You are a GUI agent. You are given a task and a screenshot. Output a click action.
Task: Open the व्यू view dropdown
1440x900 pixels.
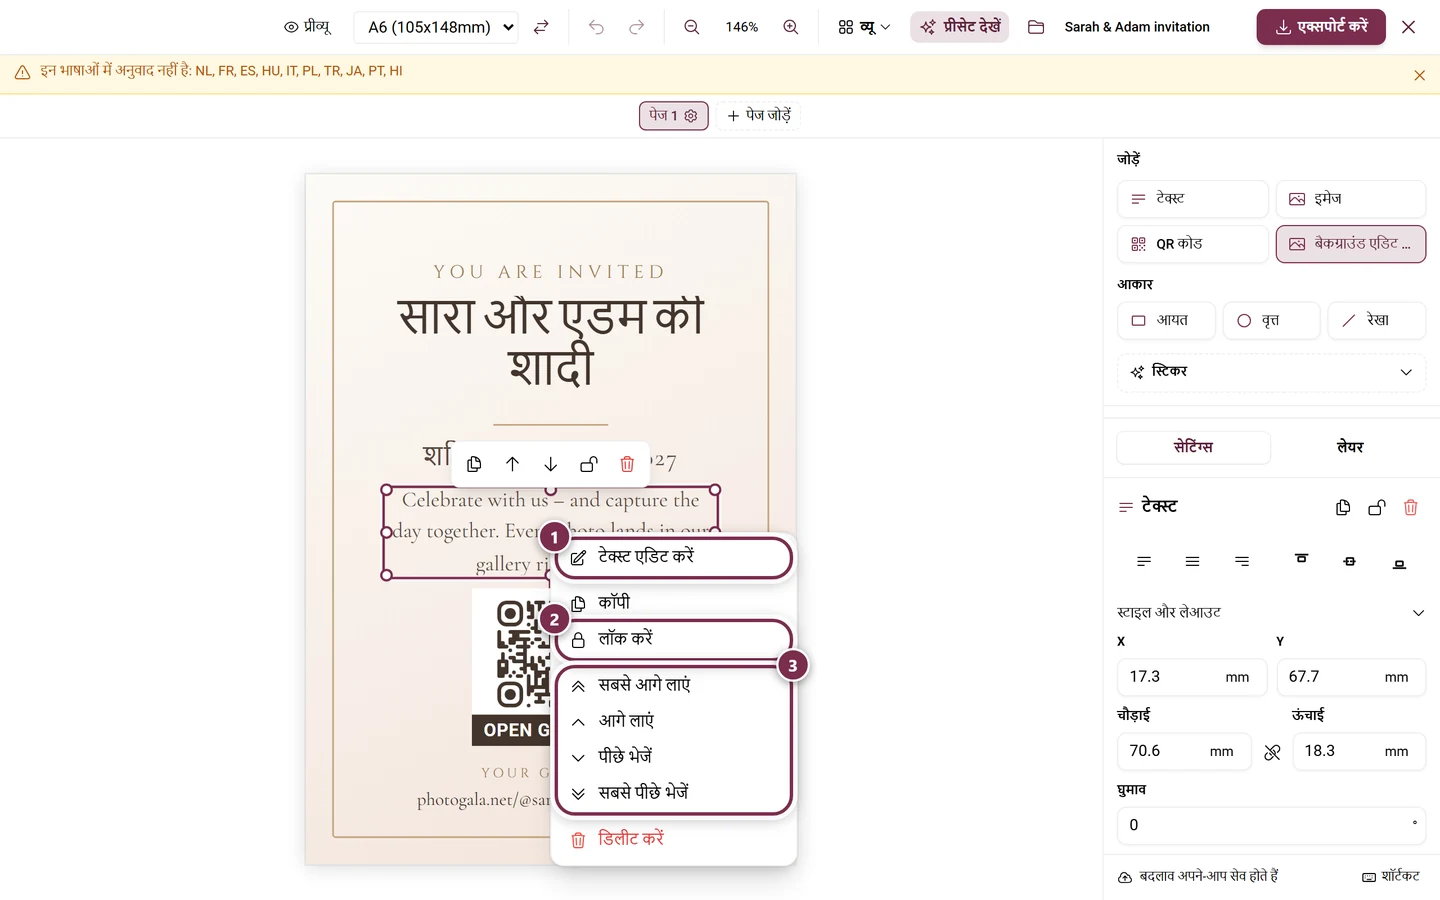pos(864,27)
